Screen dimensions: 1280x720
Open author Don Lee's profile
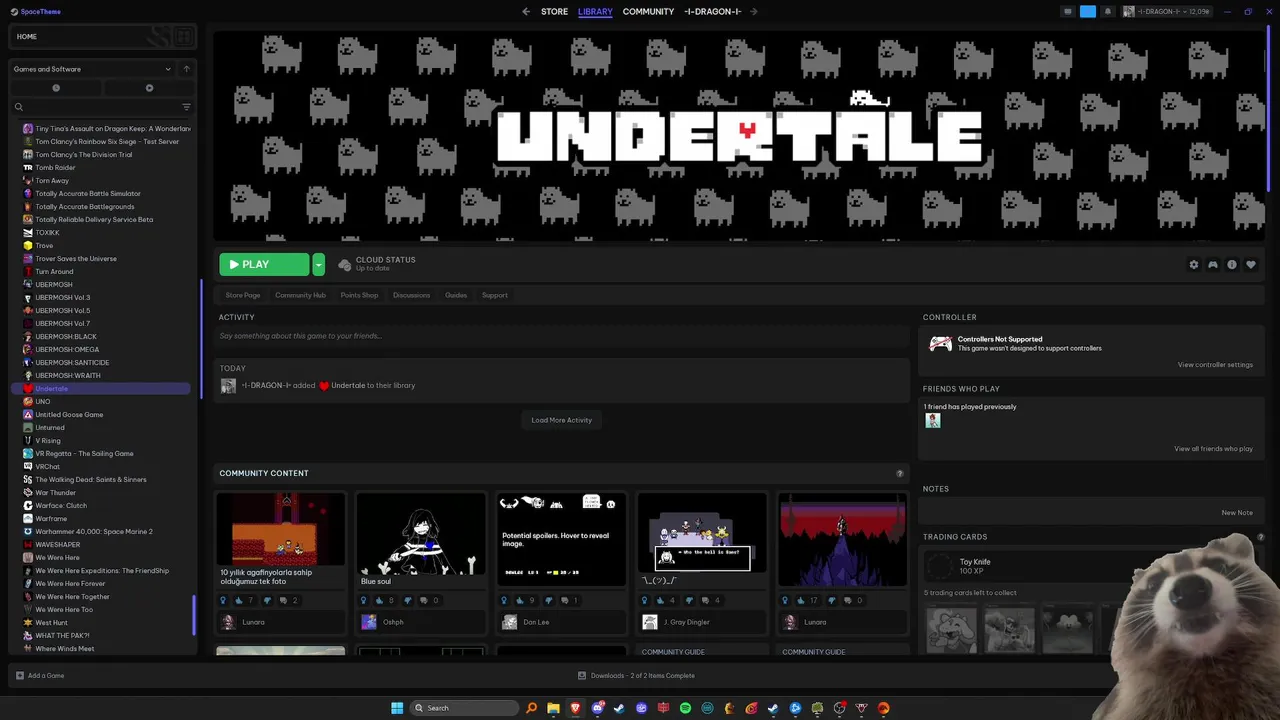click(536, 622)
